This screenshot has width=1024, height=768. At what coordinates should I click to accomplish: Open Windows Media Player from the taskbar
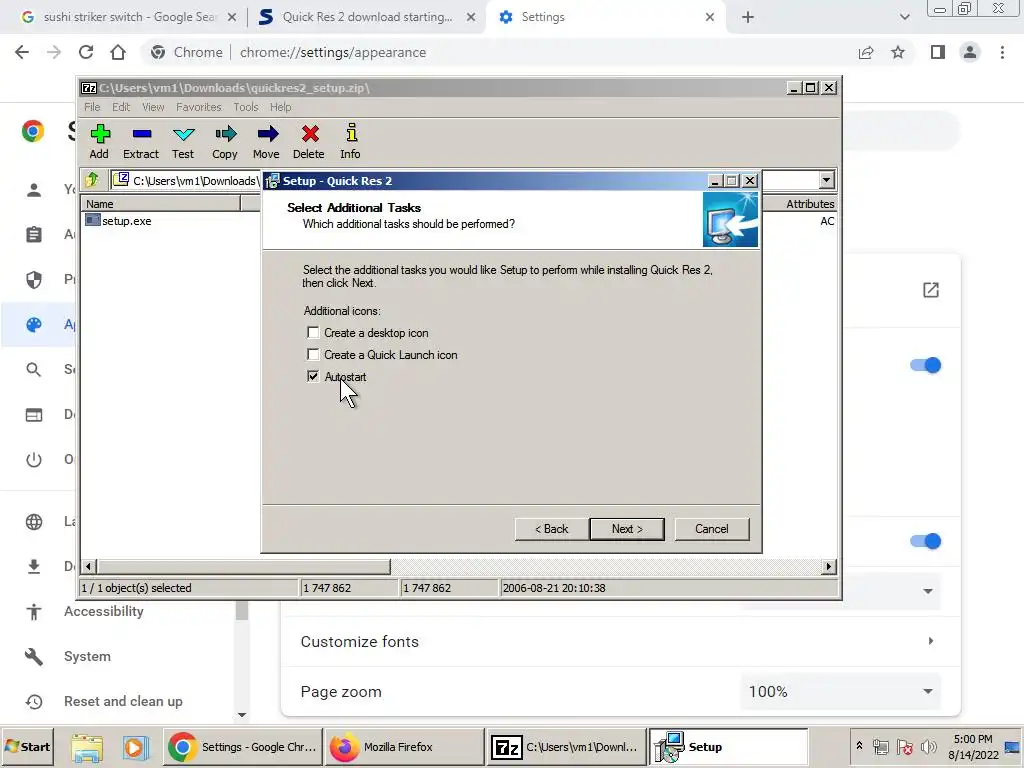[135, 747]
